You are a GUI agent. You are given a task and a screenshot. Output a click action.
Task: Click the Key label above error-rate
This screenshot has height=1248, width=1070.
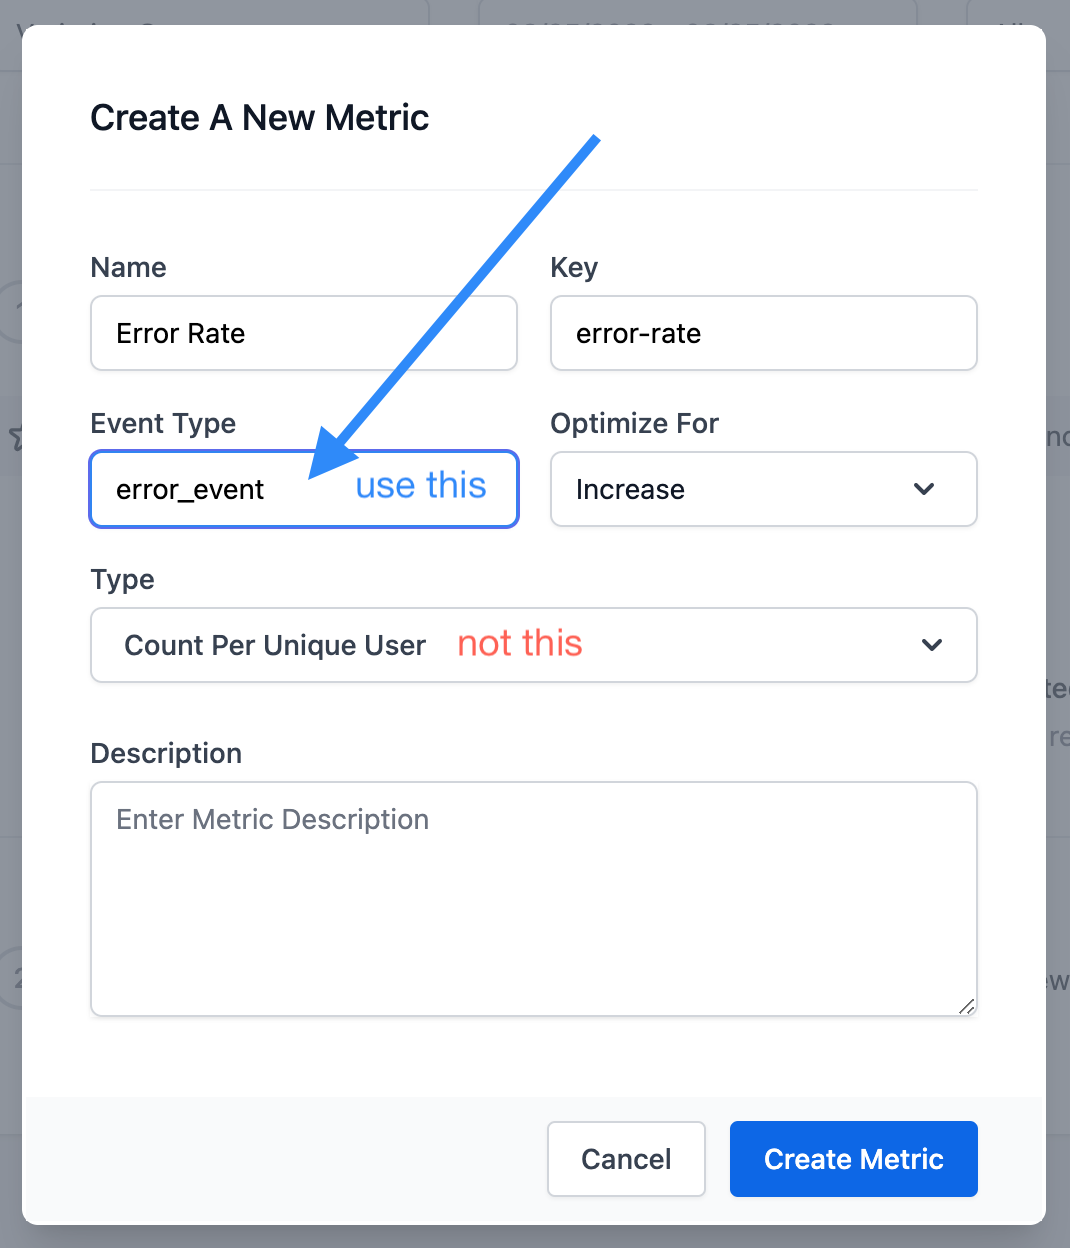point(574,267)
